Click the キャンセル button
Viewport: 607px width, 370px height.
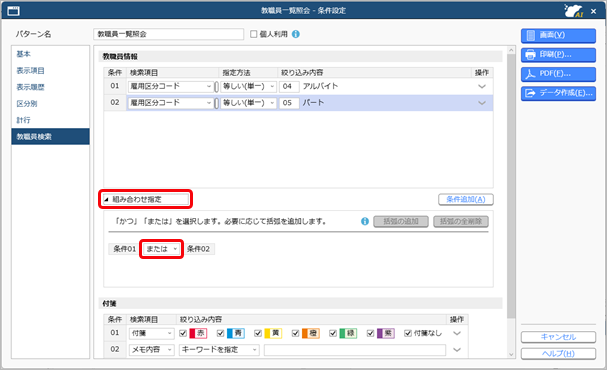click(x=558, y=337)
